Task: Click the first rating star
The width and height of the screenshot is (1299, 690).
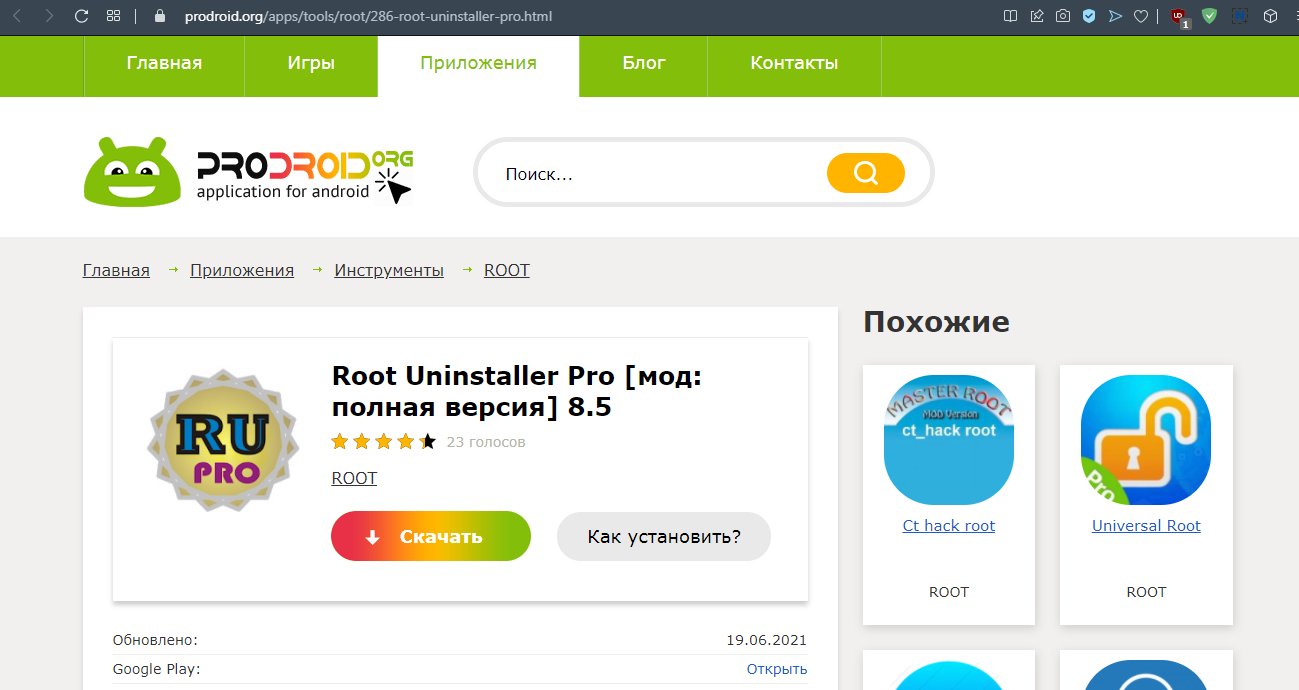Action: [x=340, y=441]
